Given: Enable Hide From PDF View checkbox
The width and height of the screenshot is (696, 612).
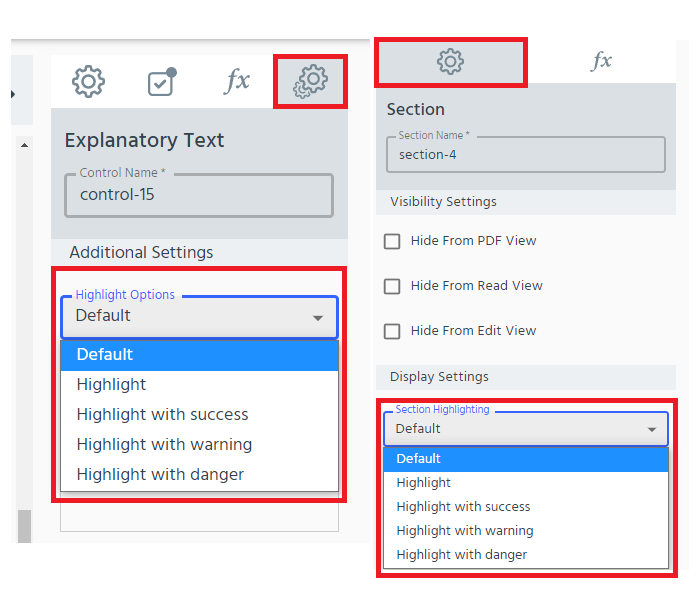Looking at the screenshot, I should 392,241.
